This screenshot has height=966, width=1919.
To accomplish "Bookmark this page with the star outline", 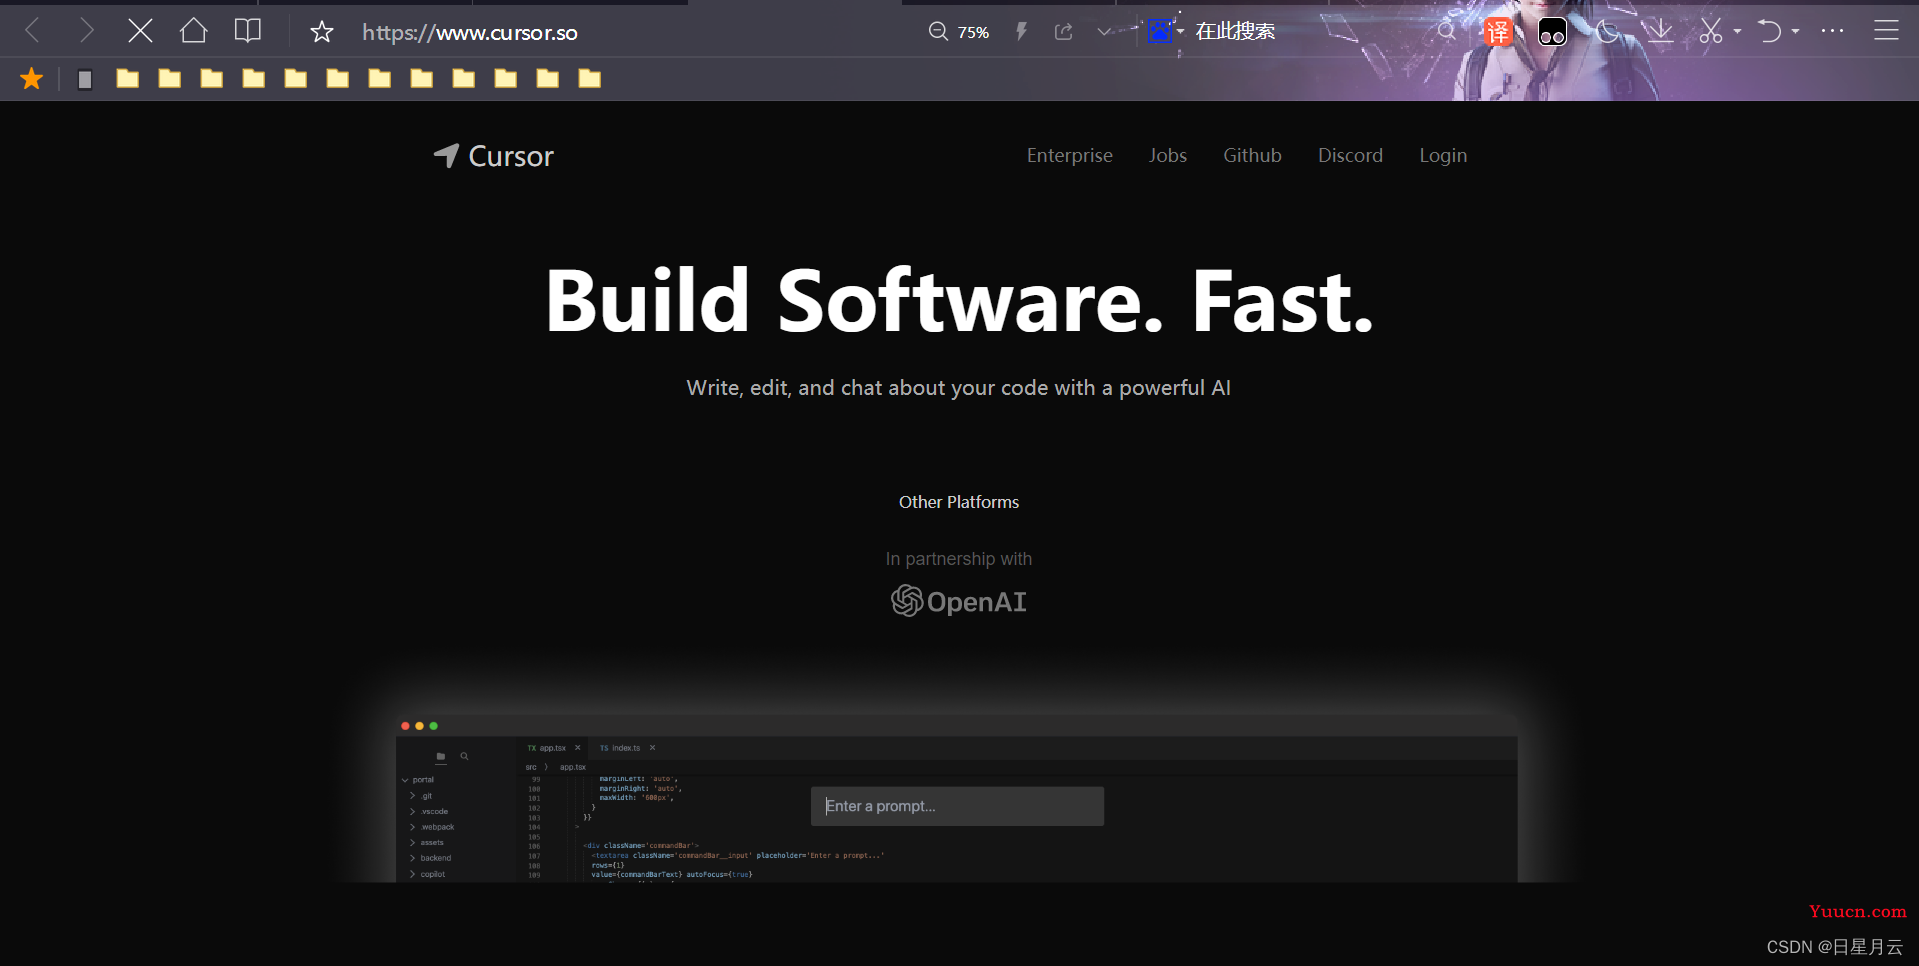I will (x=321, y=32).
